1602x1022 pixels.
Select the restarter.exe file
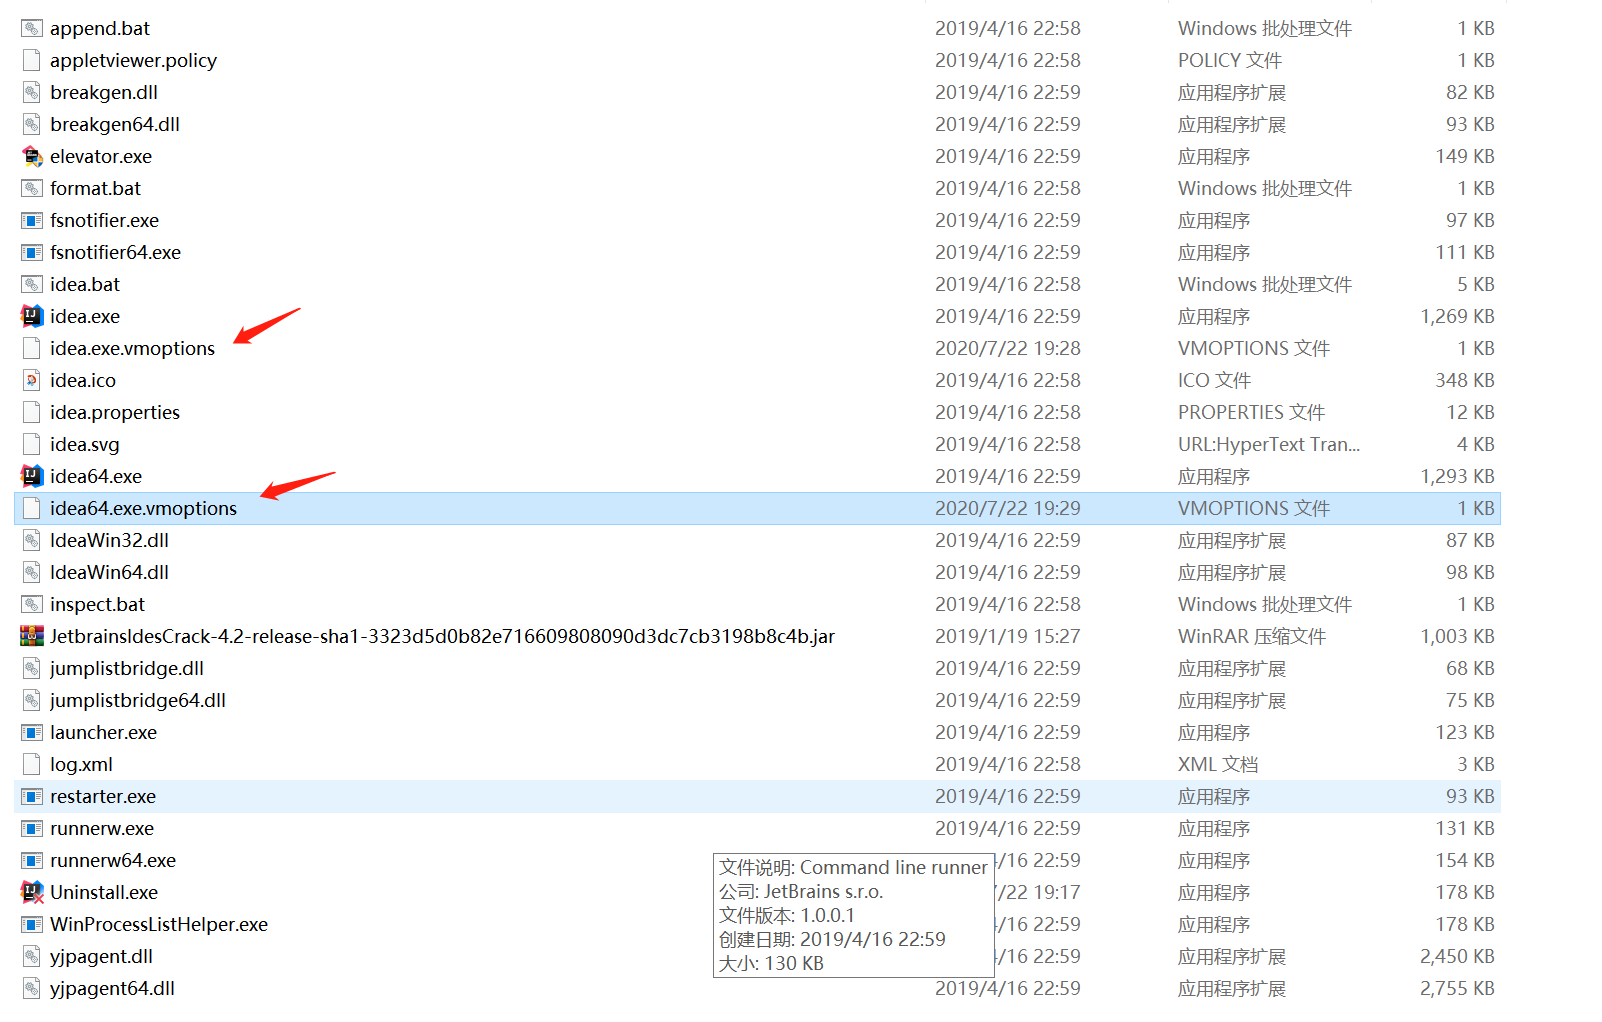click(103, 796)
